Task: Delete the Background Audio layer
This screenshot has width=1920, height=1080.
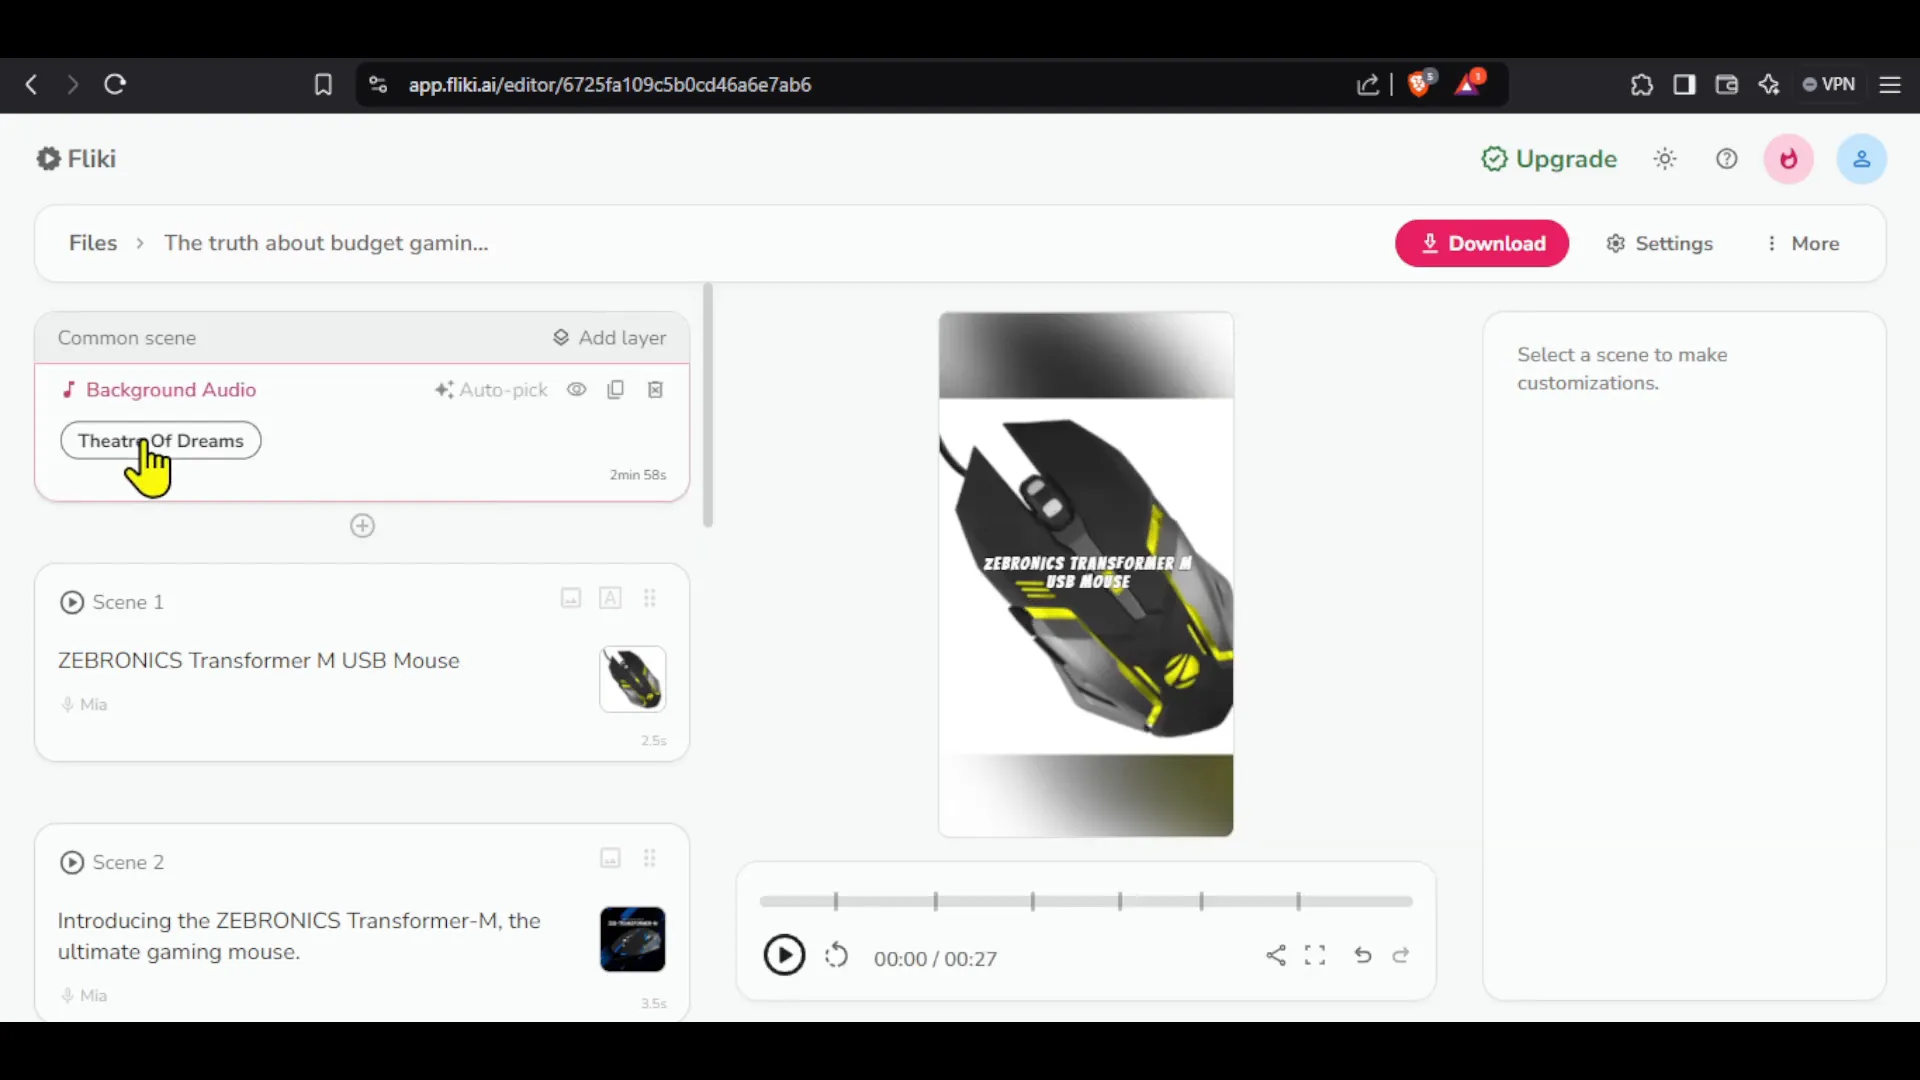Action: [x=656, y=390]
